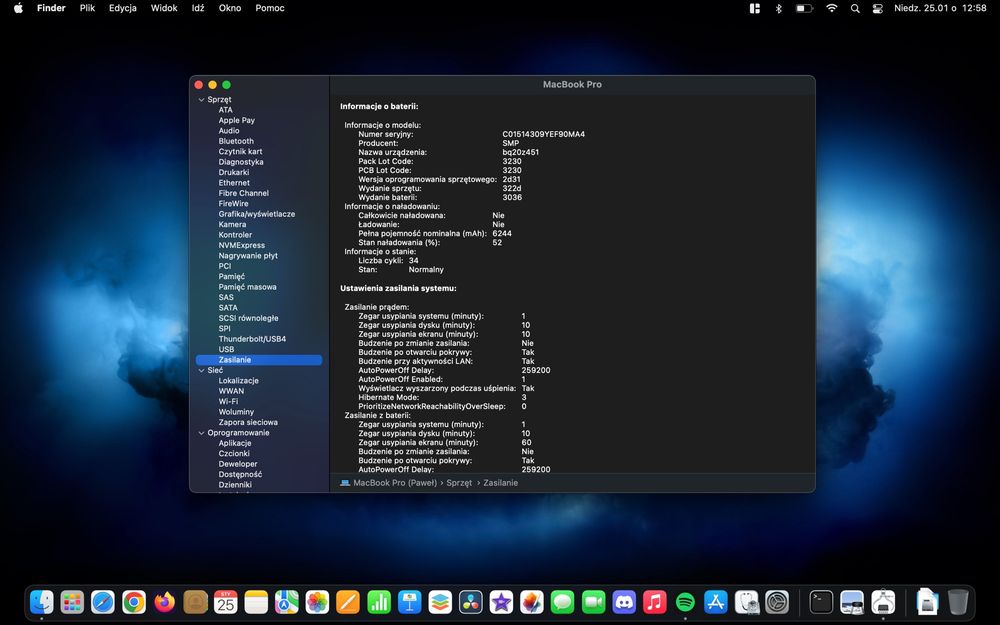
Task: Open the Apple menu
Action: (18, 8)
